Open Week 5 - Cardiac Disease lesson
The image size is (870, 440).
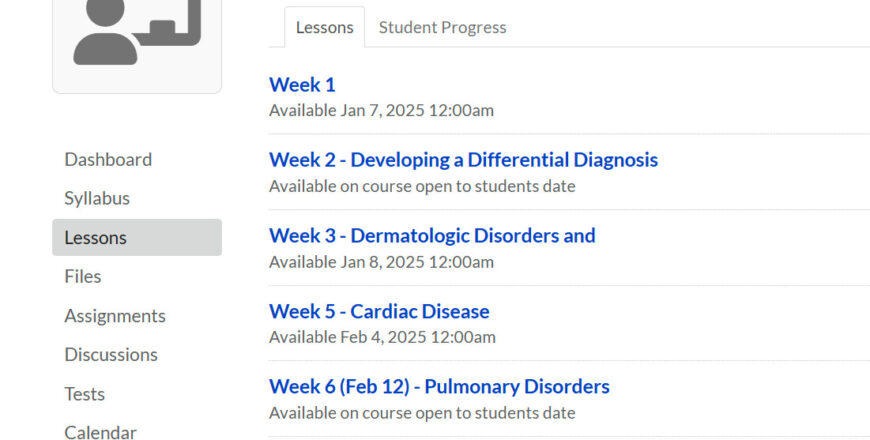[379, 311]
